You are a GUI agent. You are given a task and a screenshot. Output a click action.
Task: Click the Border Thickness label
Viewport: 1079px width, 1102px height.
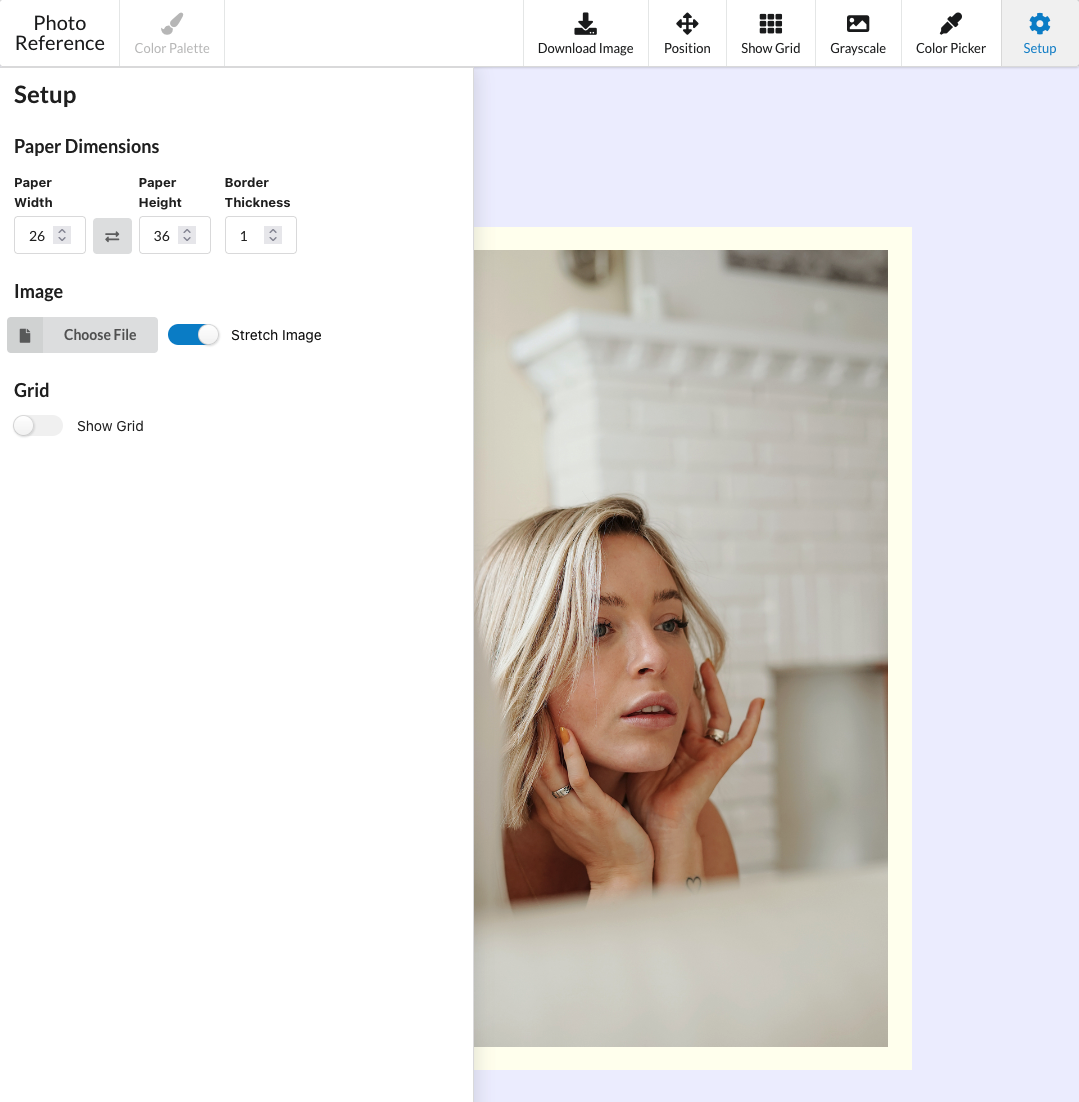point(257,193)
